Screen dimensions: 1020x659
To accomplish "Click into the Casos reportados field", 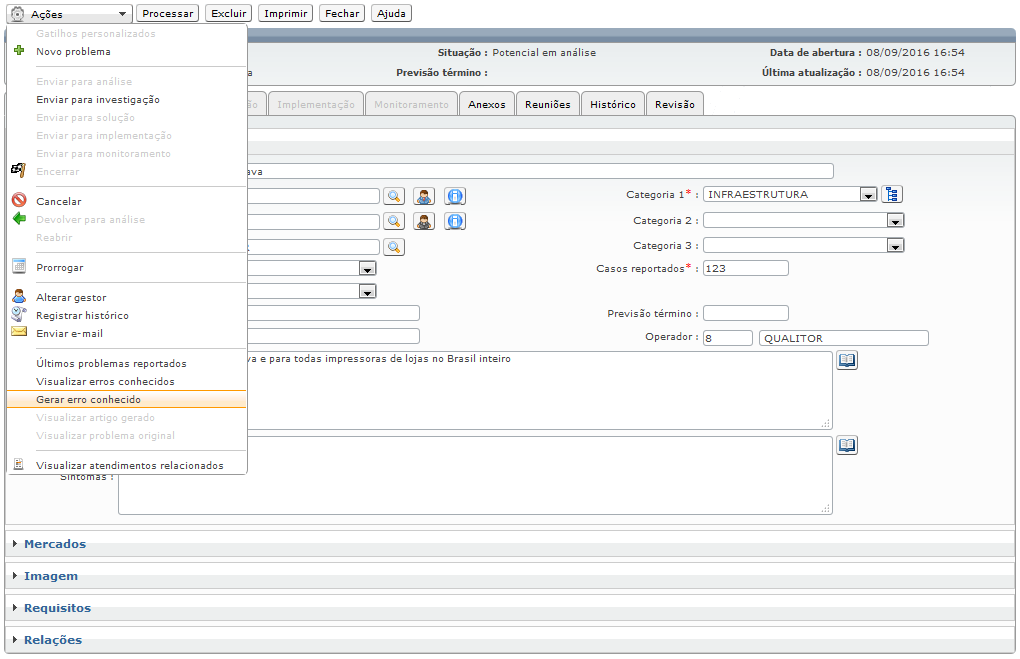I will tap(745, 268).
